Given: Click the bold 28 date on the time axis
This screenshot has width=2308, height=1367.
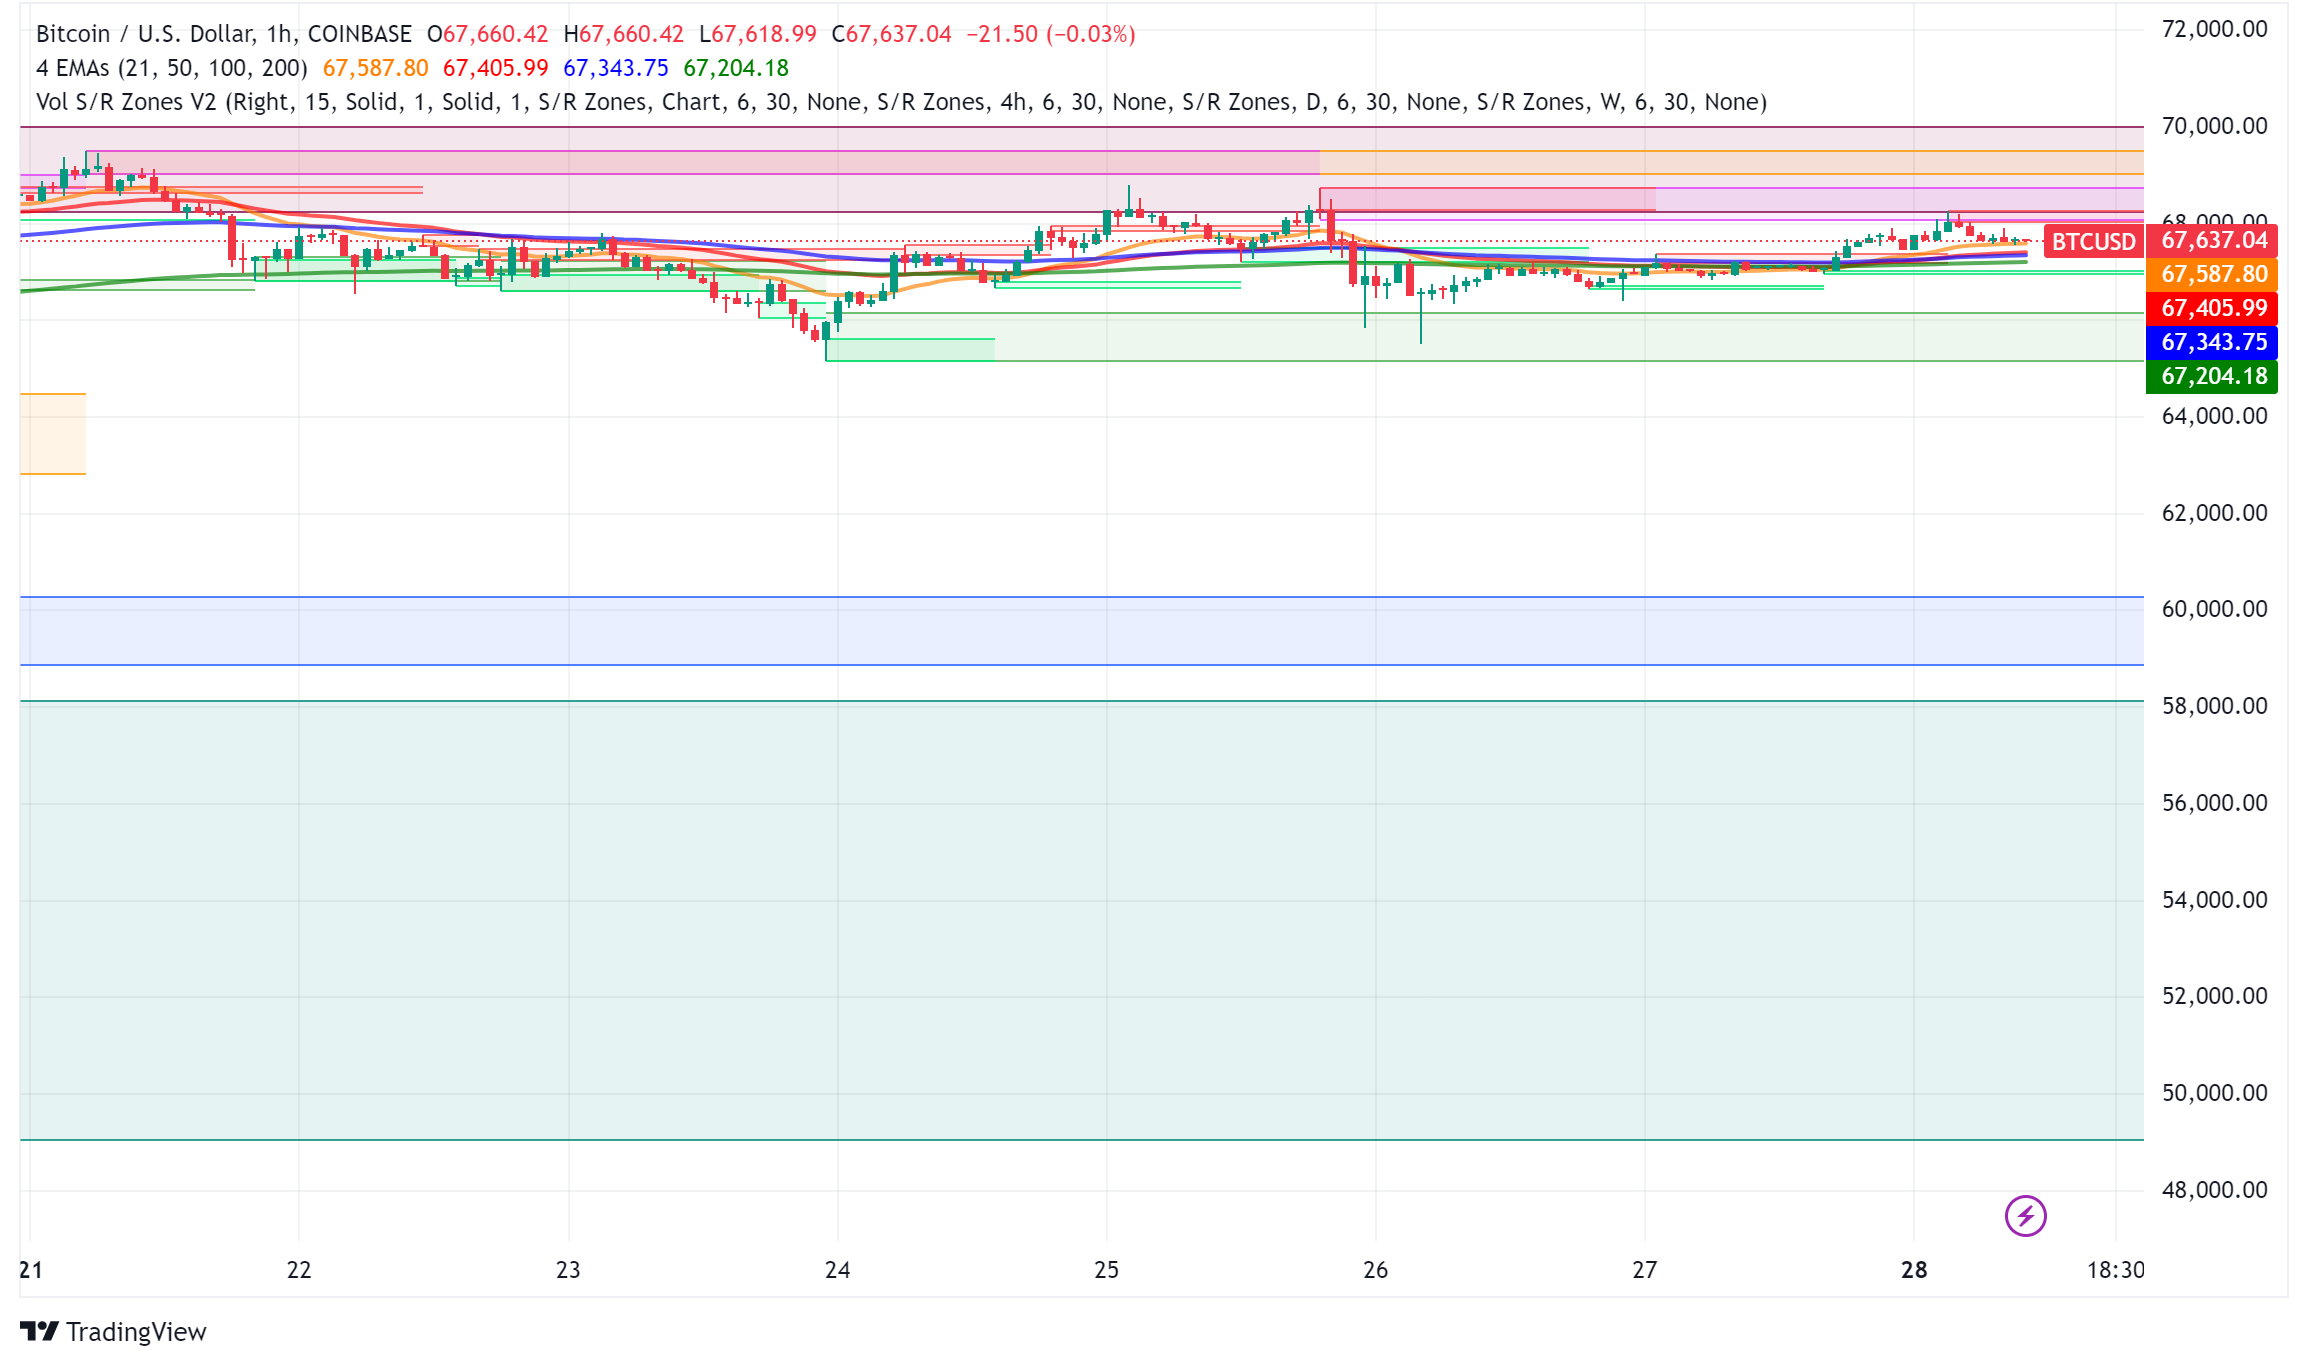Looking at the screenshot, I should click(x=1914, y=1271).
